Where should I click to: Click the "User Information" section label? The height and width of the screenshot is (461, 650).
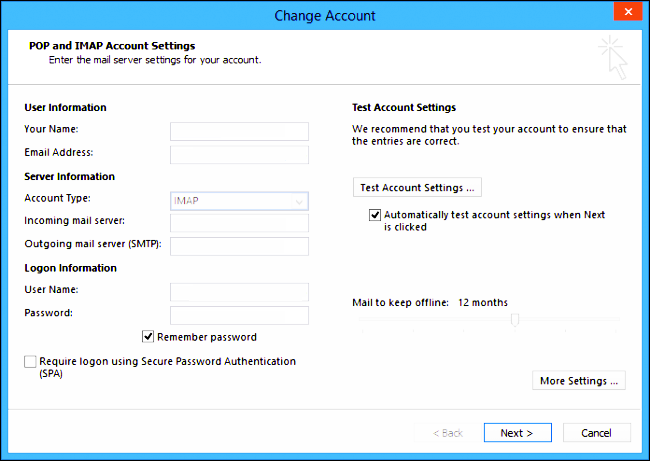click(65, 108)
